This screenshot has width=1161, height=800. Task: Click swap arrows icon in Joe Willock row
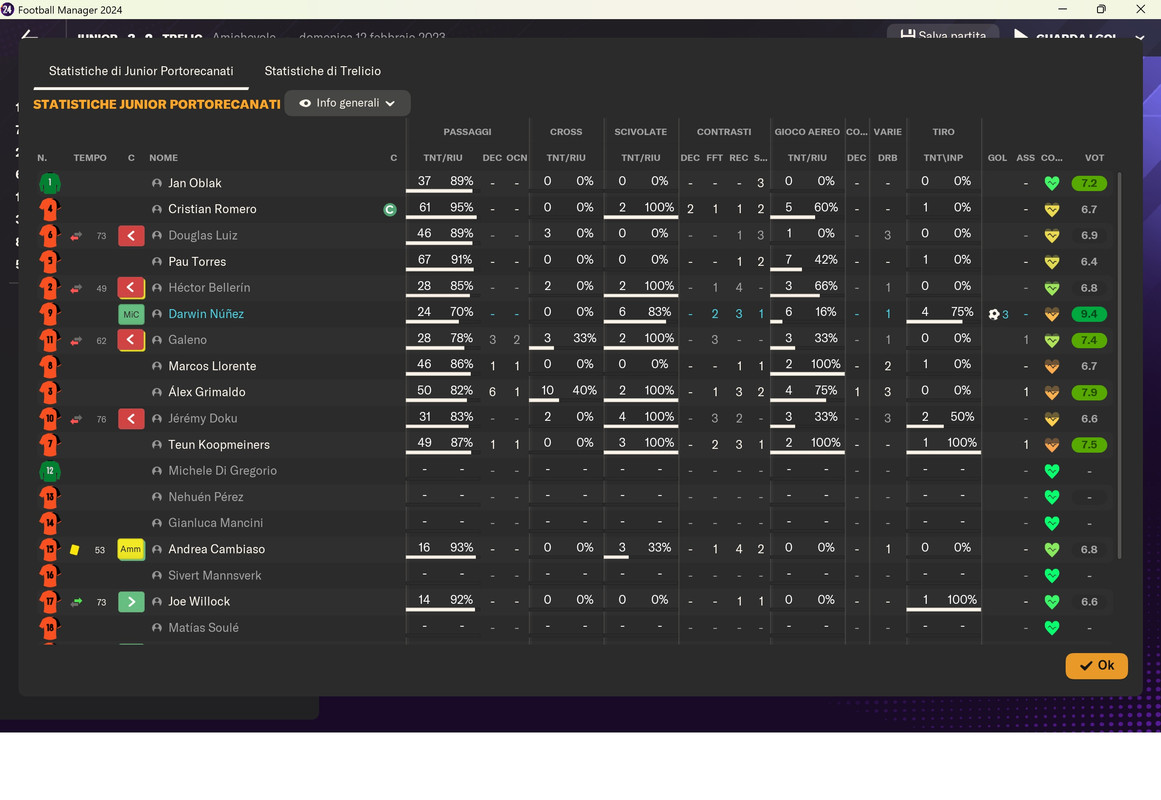click(76, 602)
